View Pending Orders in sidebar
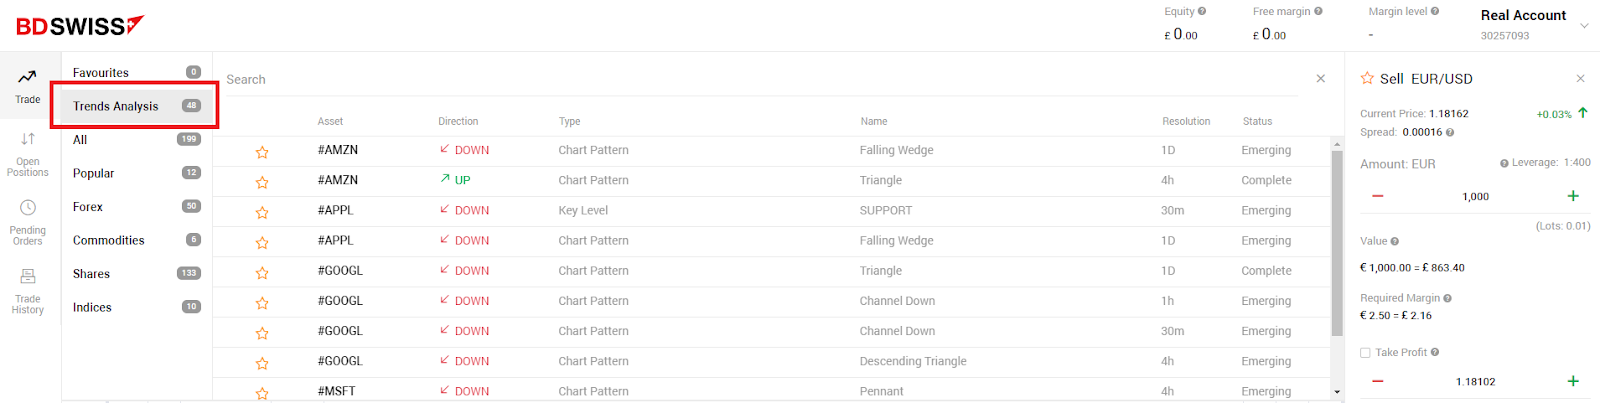1600x403 pixels. point(28,221)
